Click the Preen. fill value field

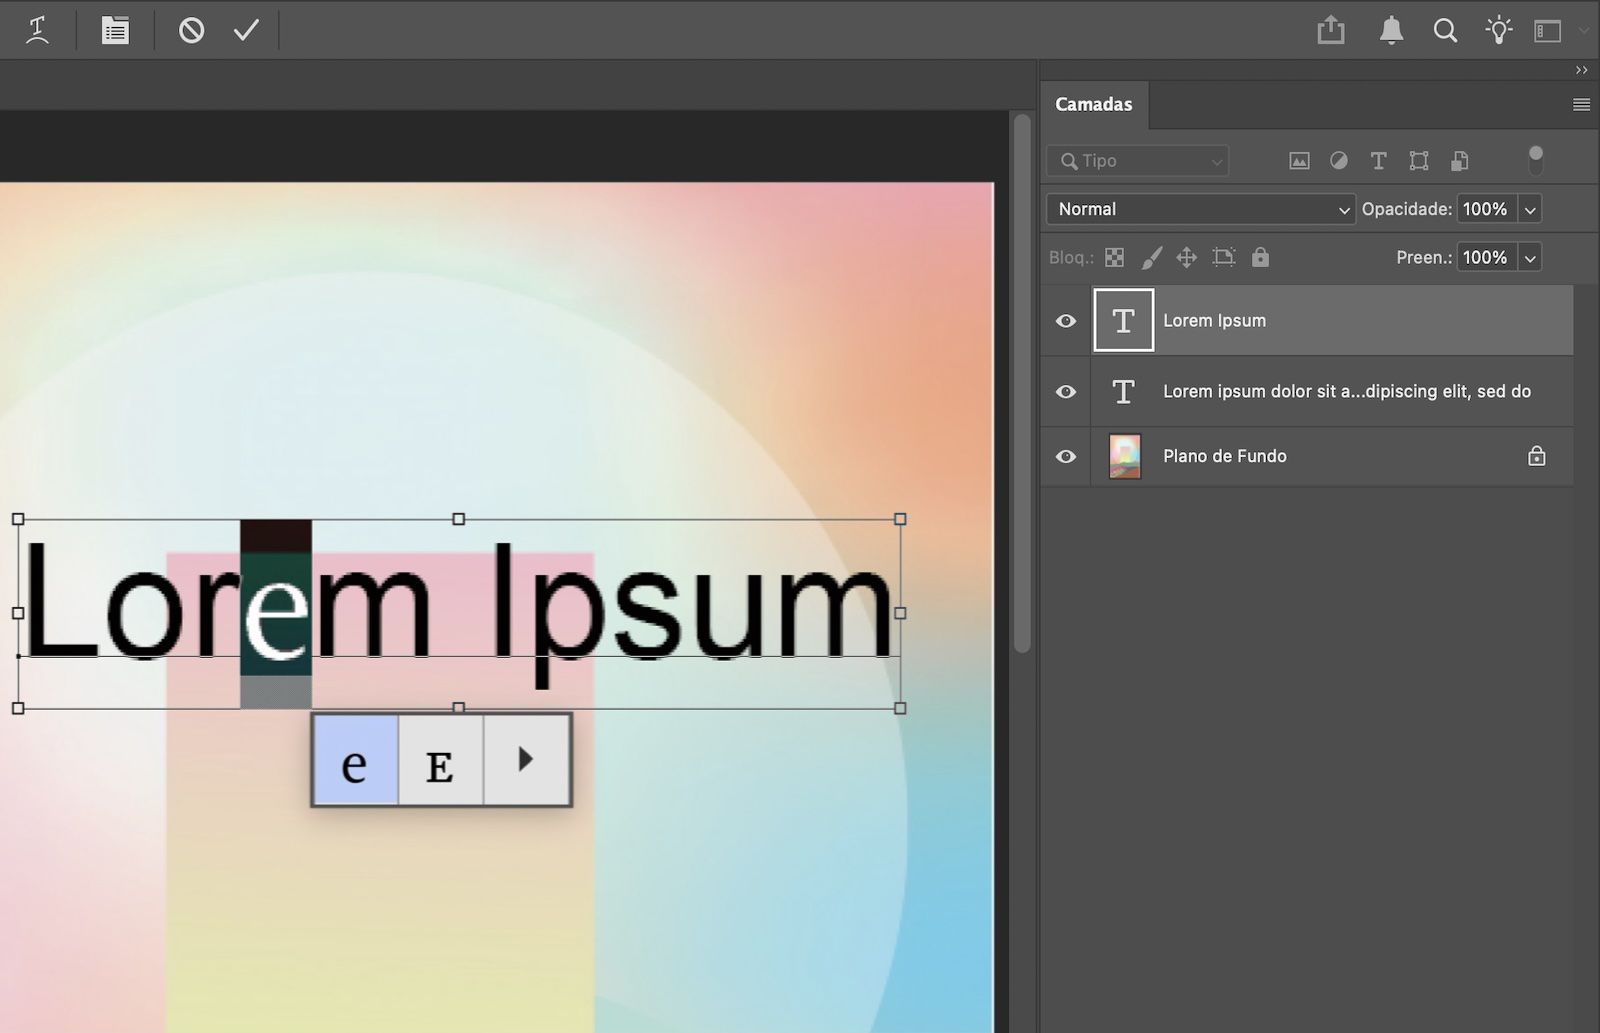click(x=1486, y=257)
